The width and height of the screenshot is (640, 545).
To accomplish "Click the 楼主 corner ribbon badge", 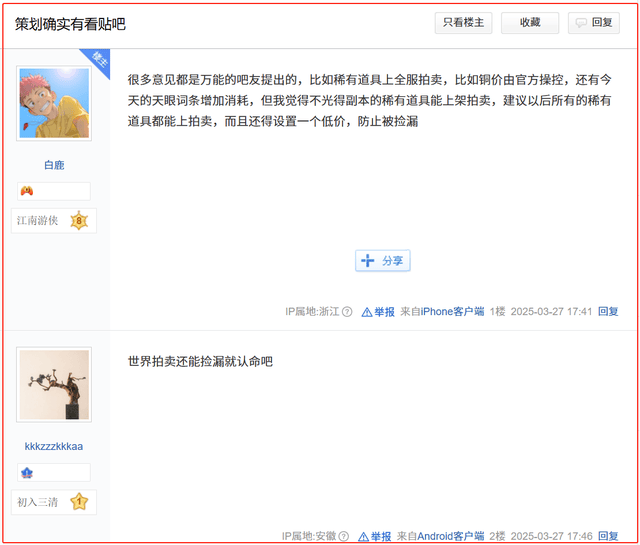I will point(98,60).
